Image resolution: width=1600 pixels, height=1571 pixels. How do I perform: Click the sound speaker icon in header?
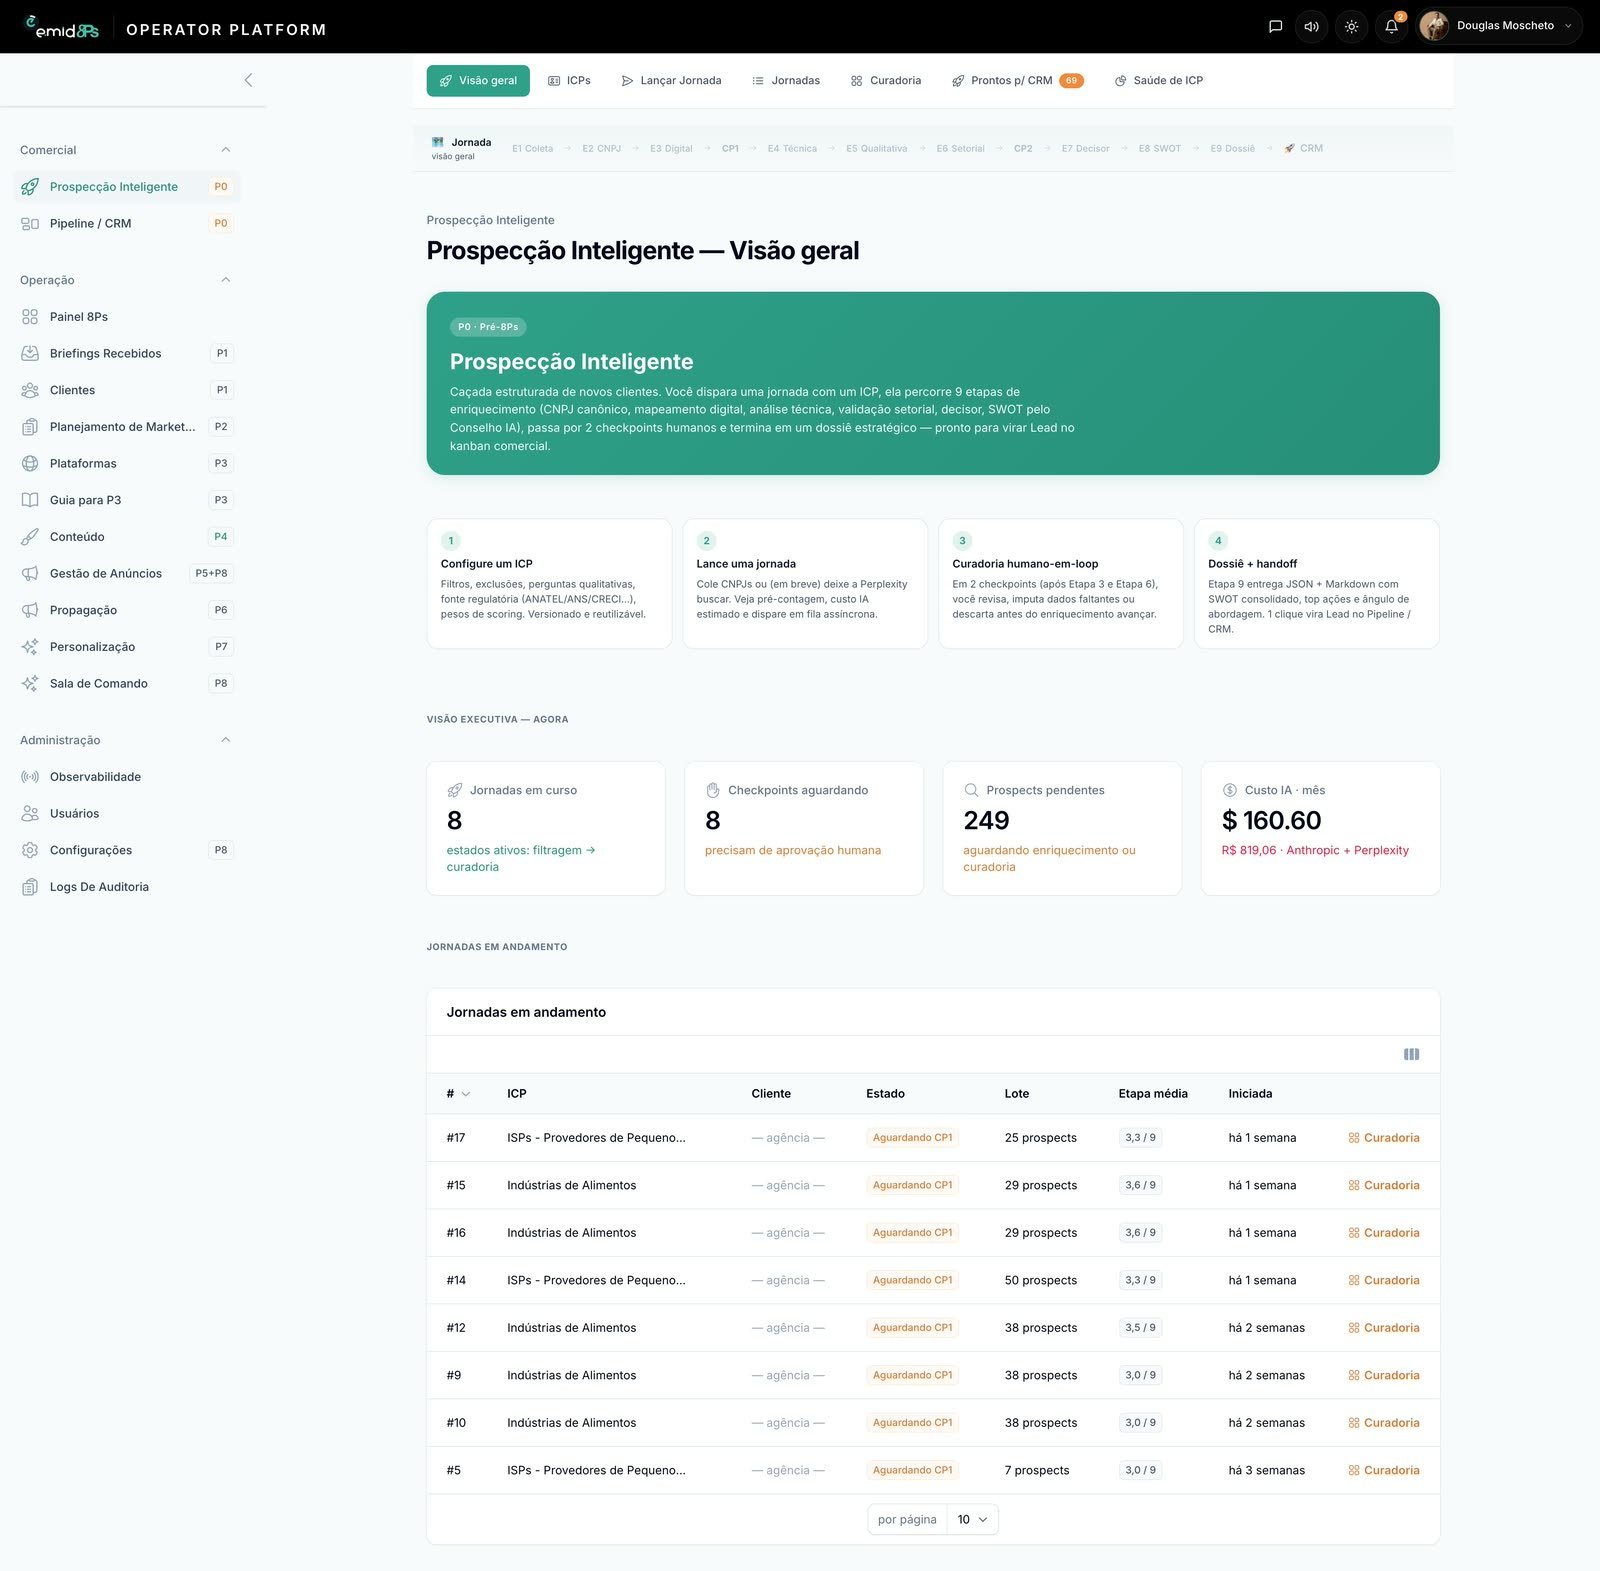(1311, 27)
